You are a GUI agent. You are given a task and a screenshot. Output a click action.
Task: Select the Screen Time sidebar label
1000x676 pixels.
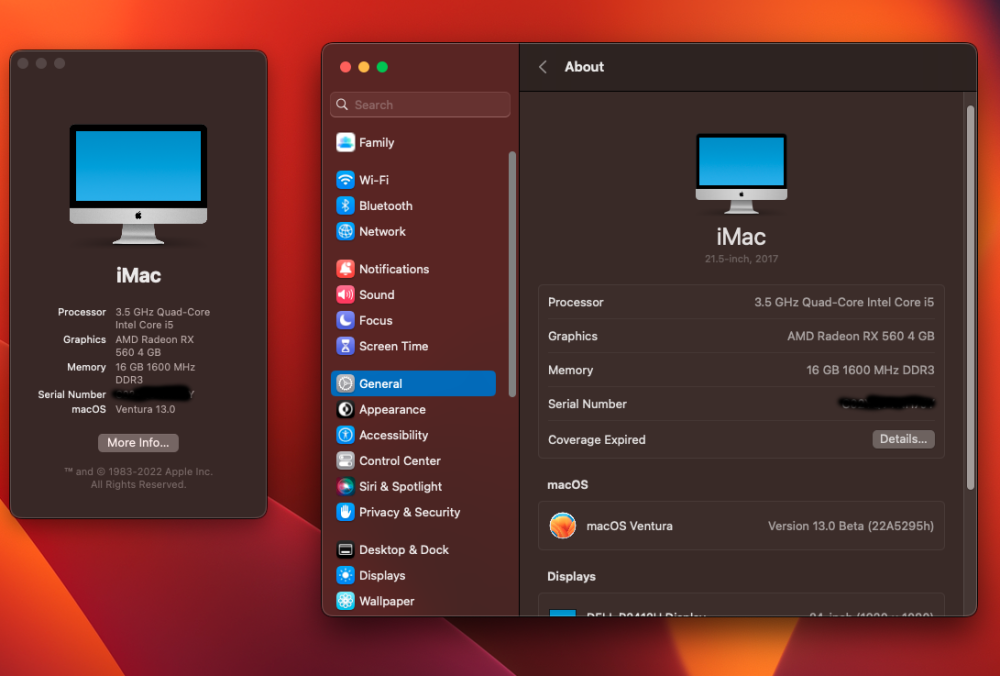click(x=393, y=346)
